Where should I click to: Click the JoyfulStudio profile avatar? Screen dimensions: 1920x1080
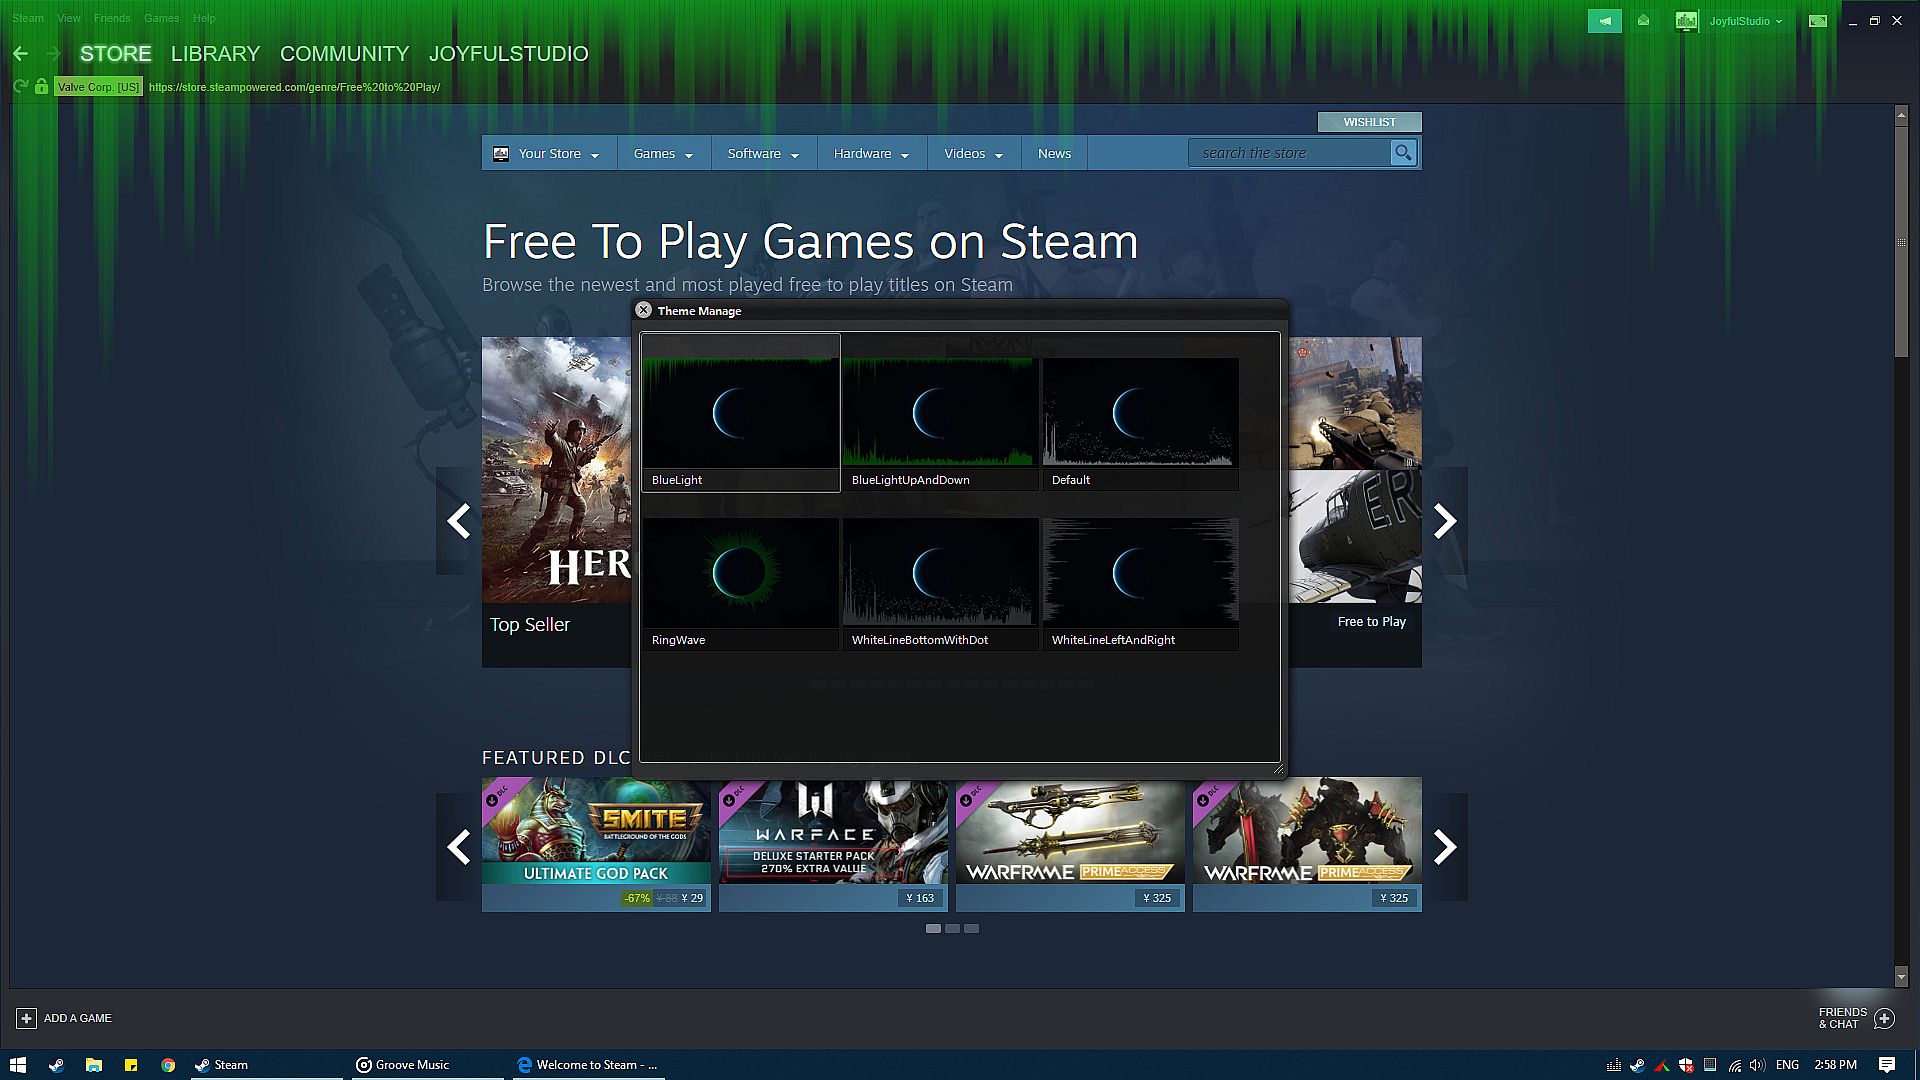1686,21
